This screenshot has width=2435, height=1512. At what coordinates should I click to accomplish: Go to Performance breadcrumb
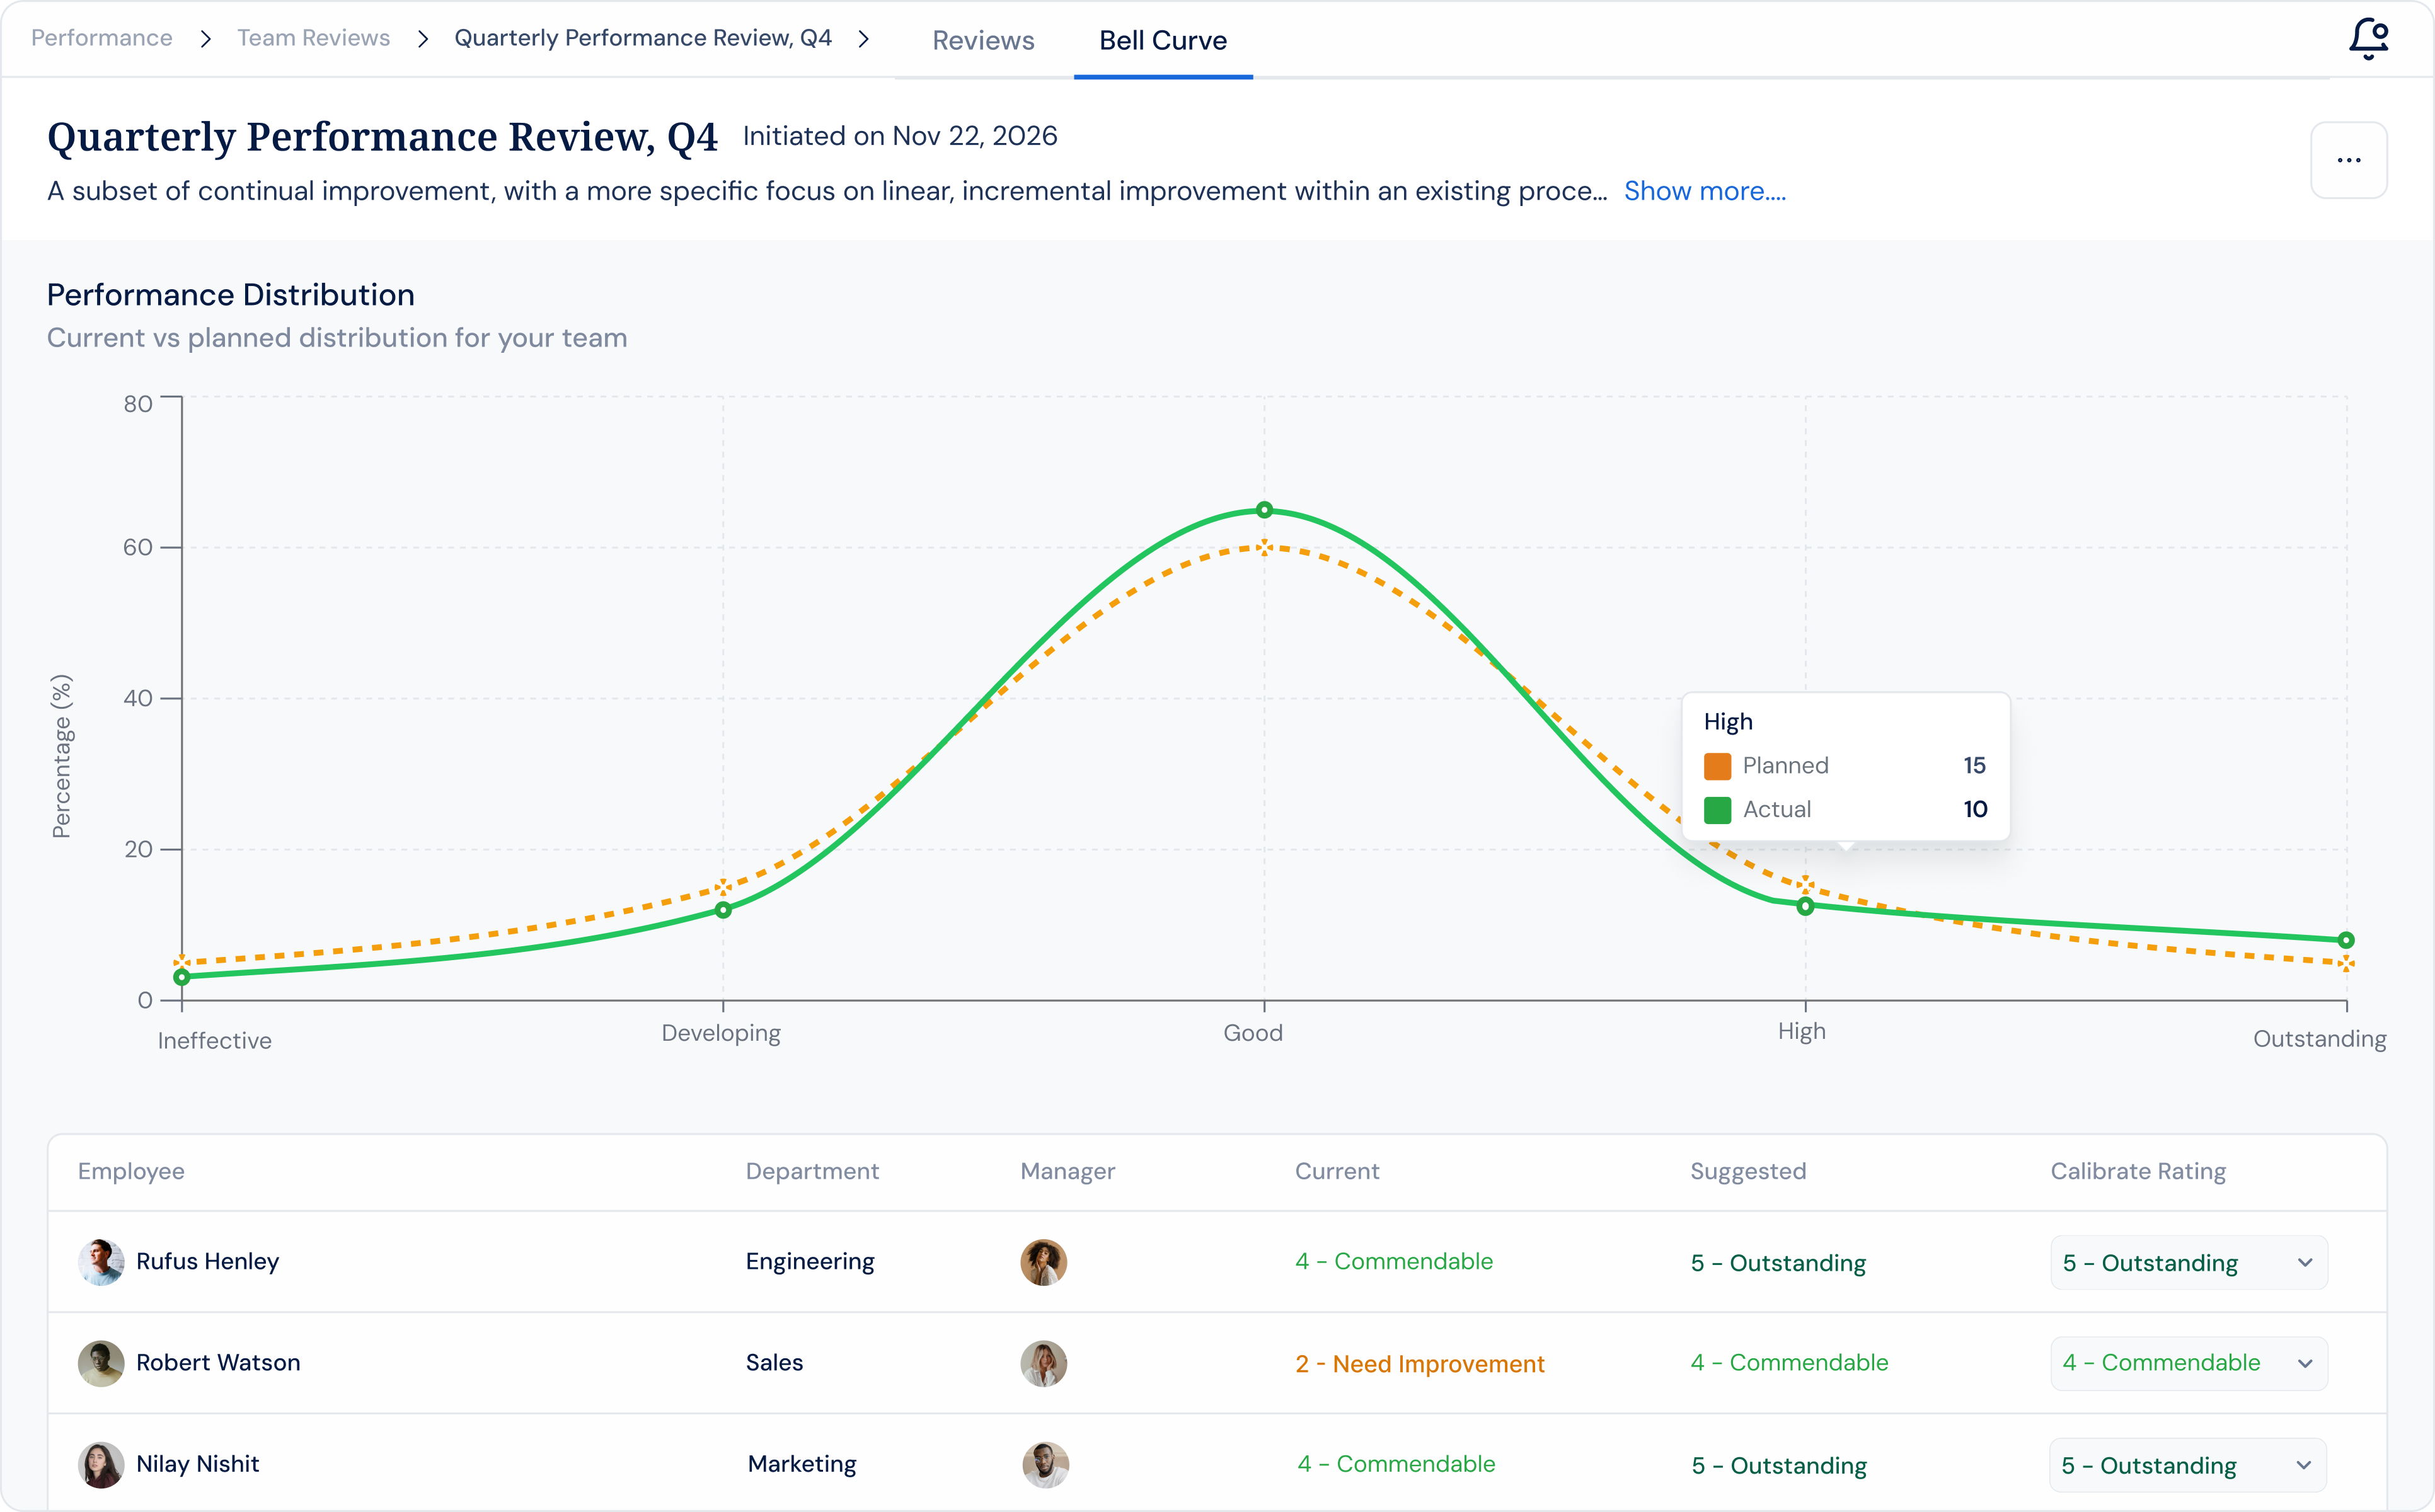(x=102, y=38)
